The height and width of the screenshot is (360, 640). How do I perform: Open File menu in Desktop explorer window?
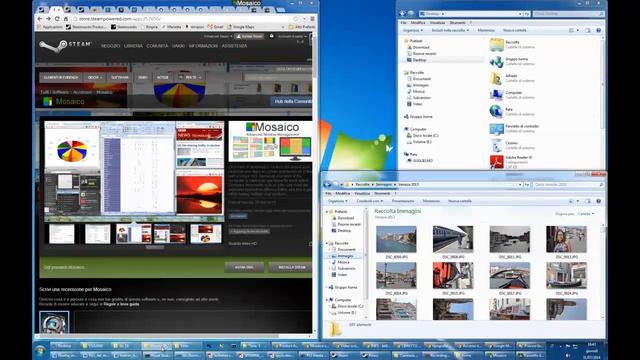(x=403, y=23)
